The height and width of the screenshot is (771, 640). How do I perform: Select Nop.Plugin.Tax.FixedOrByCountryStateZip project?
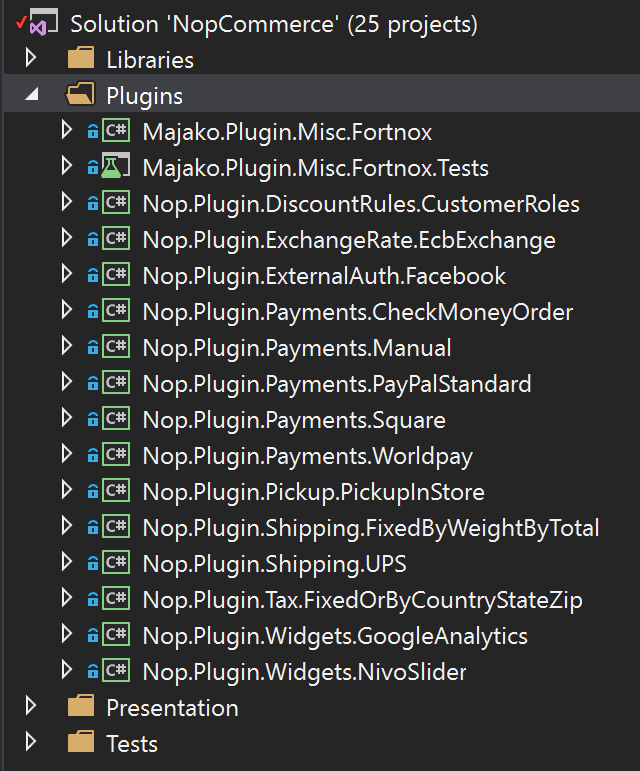pos(362,599)
